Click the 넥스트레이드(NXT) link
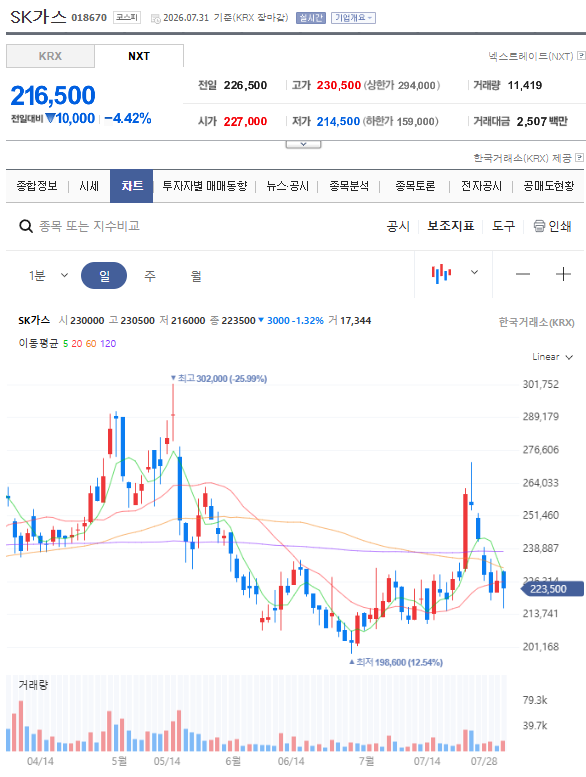 (531, 56)
